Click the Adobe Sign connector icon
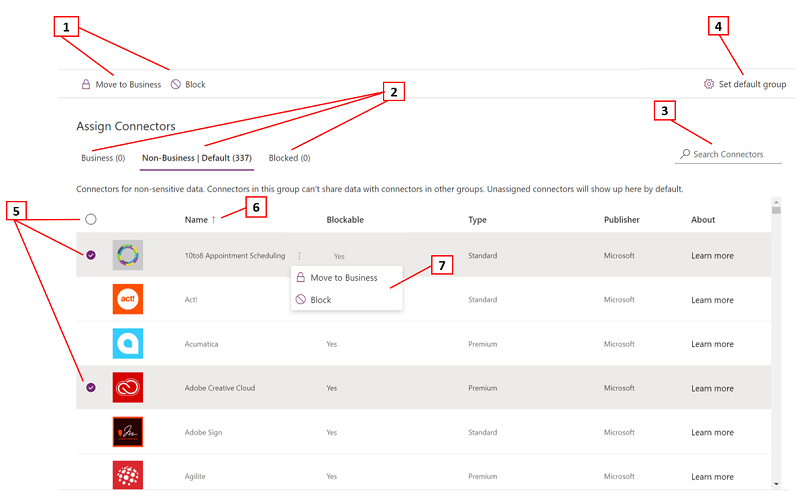 click(x=128, y=432)
